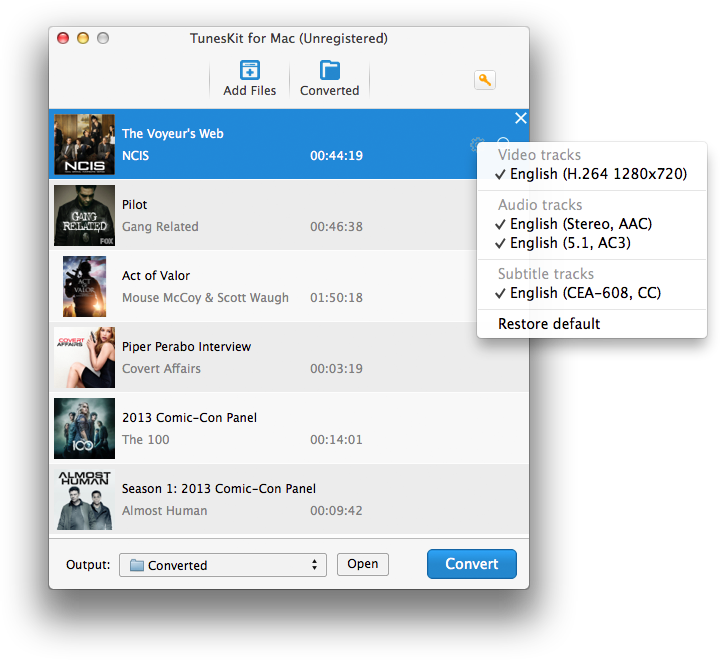The width and height of the screenshot is (720, 660).
Task: Click the duration 00:46:38
Action: [x=336, y=226]
